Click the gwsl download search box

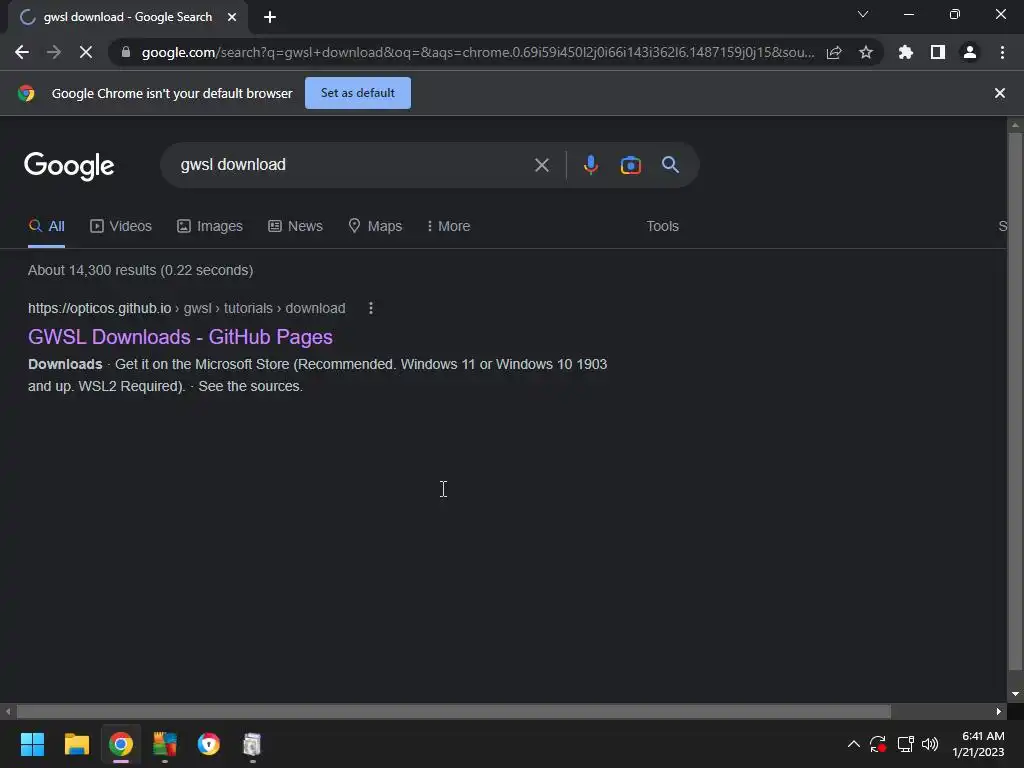click(353, 165)
